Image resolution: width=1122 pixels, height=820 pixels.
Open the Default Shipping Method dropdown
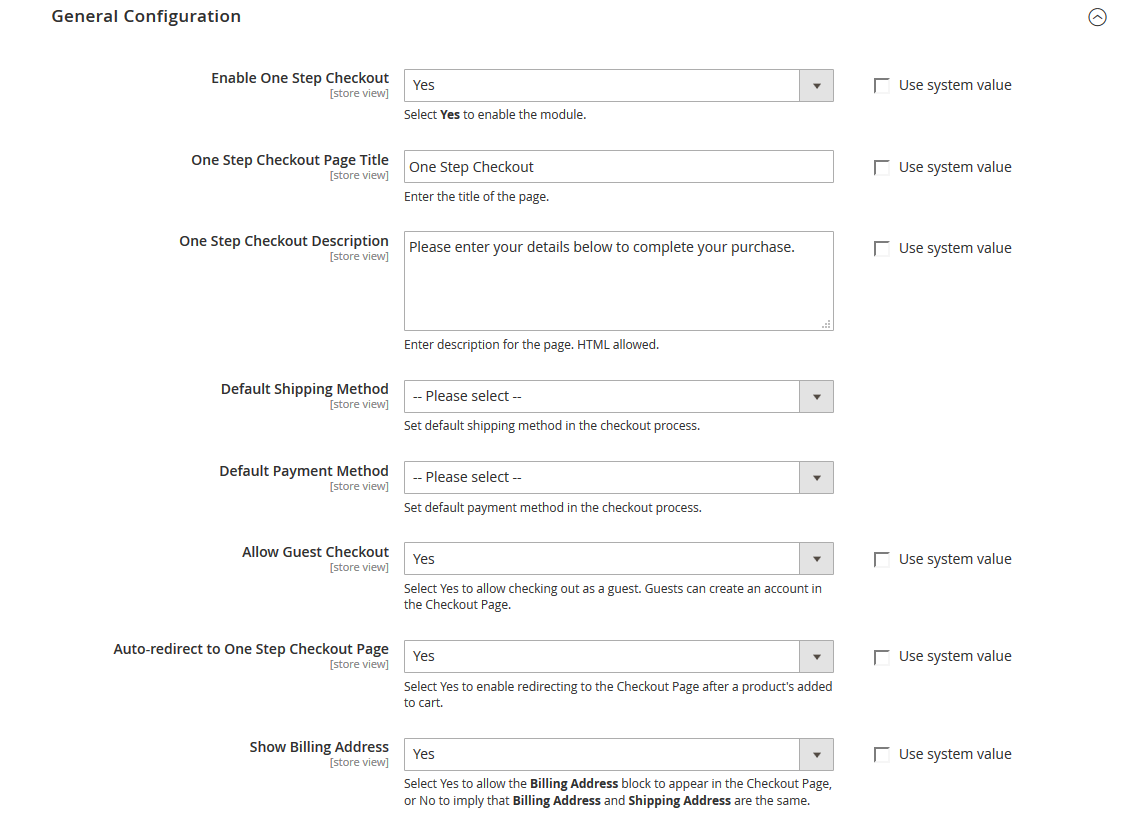[x=602, y=397]
